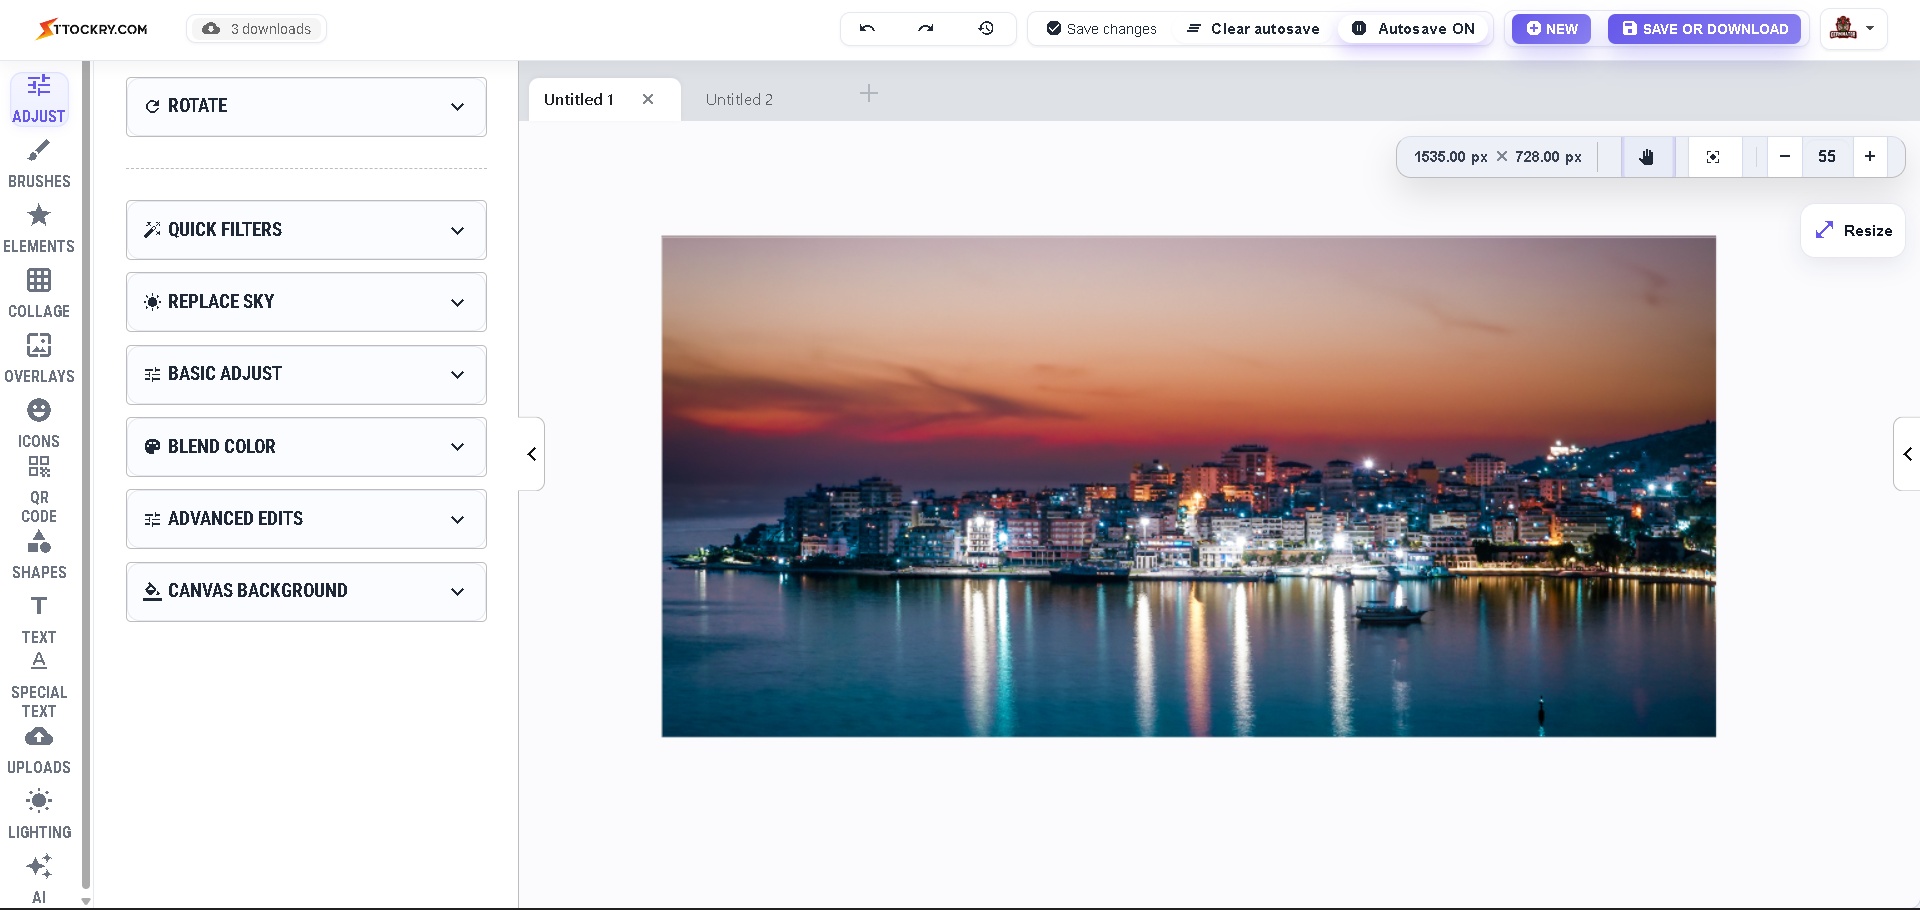Select the hand pan tool

pos(1647,157)
